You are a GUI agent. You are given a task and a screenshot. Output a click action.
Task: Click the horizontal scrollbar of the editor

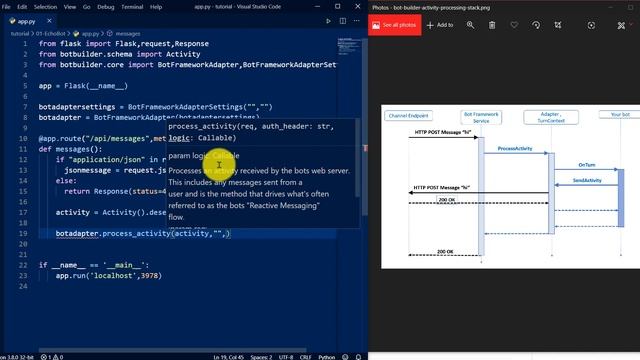(172, 350)
